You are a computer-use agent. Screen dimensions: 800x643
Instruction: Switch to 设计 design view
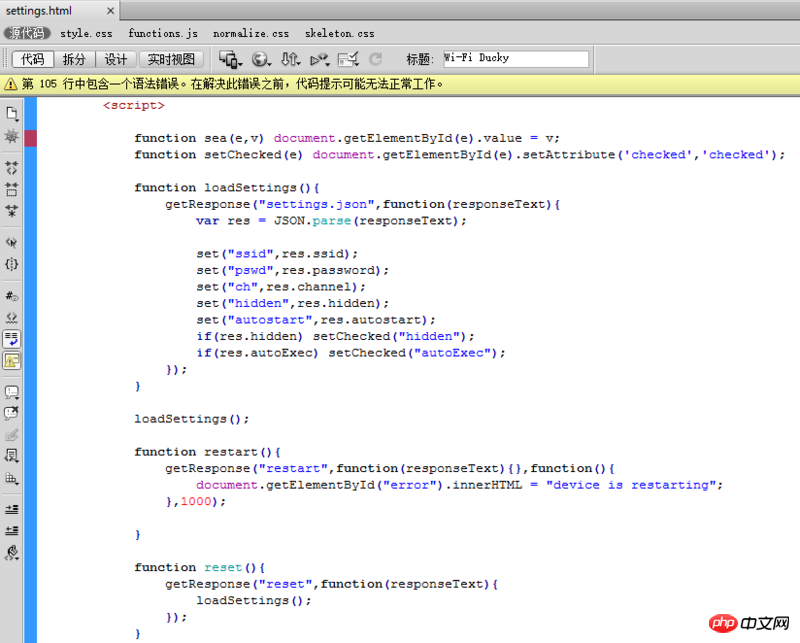tap(116, 59)
